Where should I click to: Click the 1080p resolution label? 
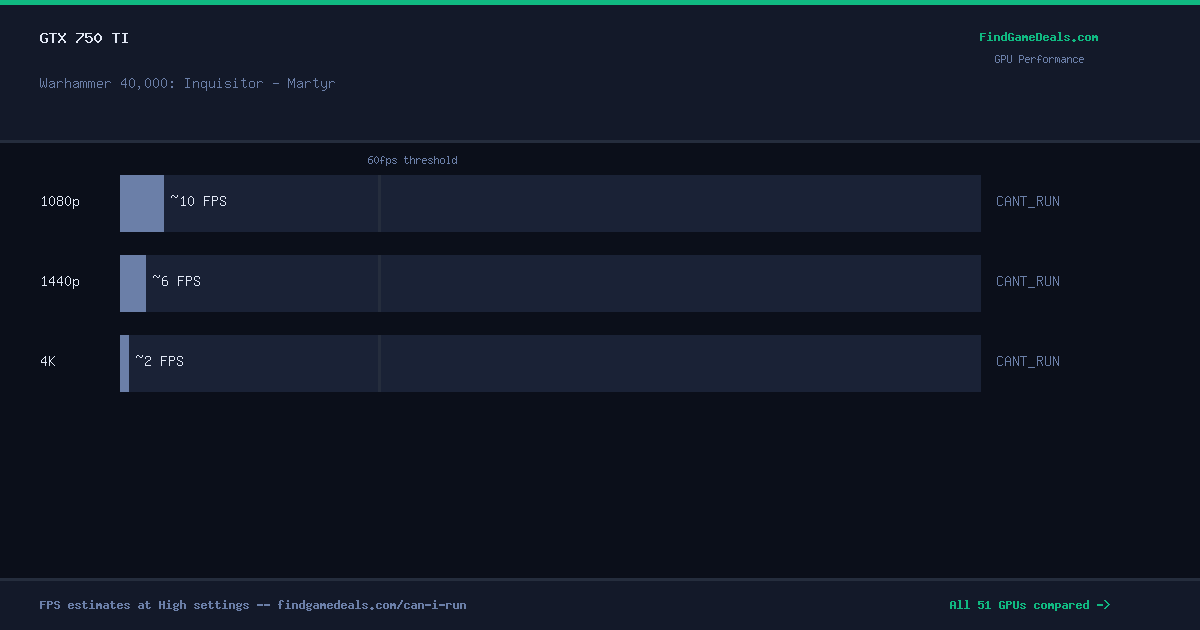[x=60, y=201]
